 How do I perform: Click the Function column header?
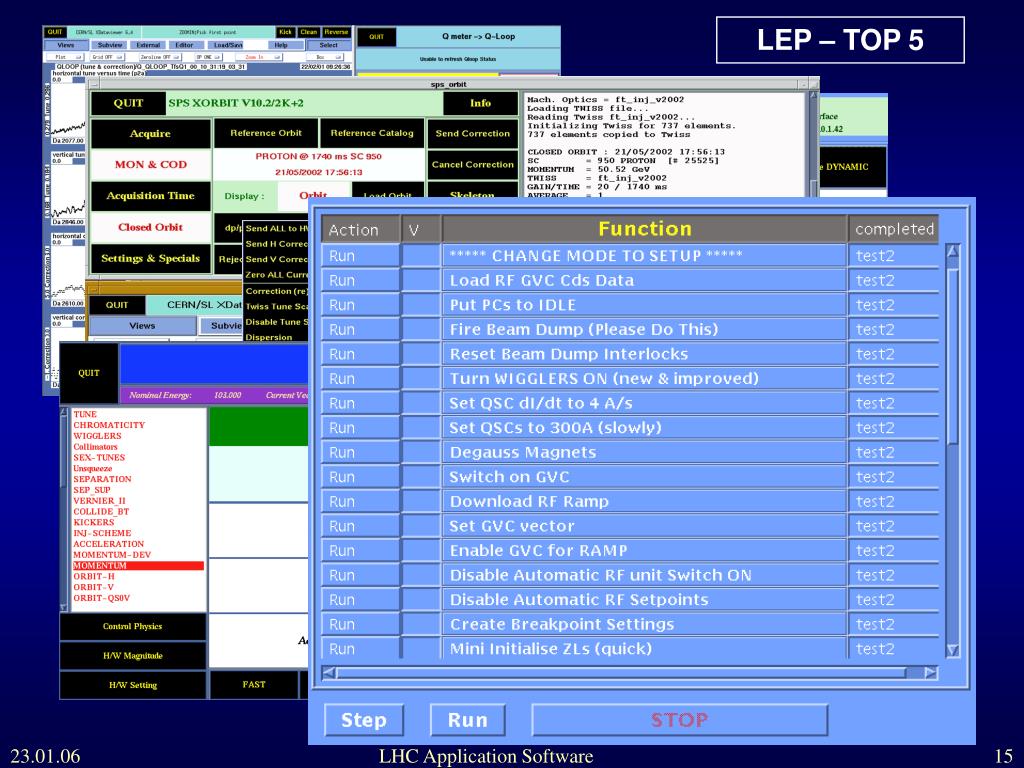(x=645, y=229)
